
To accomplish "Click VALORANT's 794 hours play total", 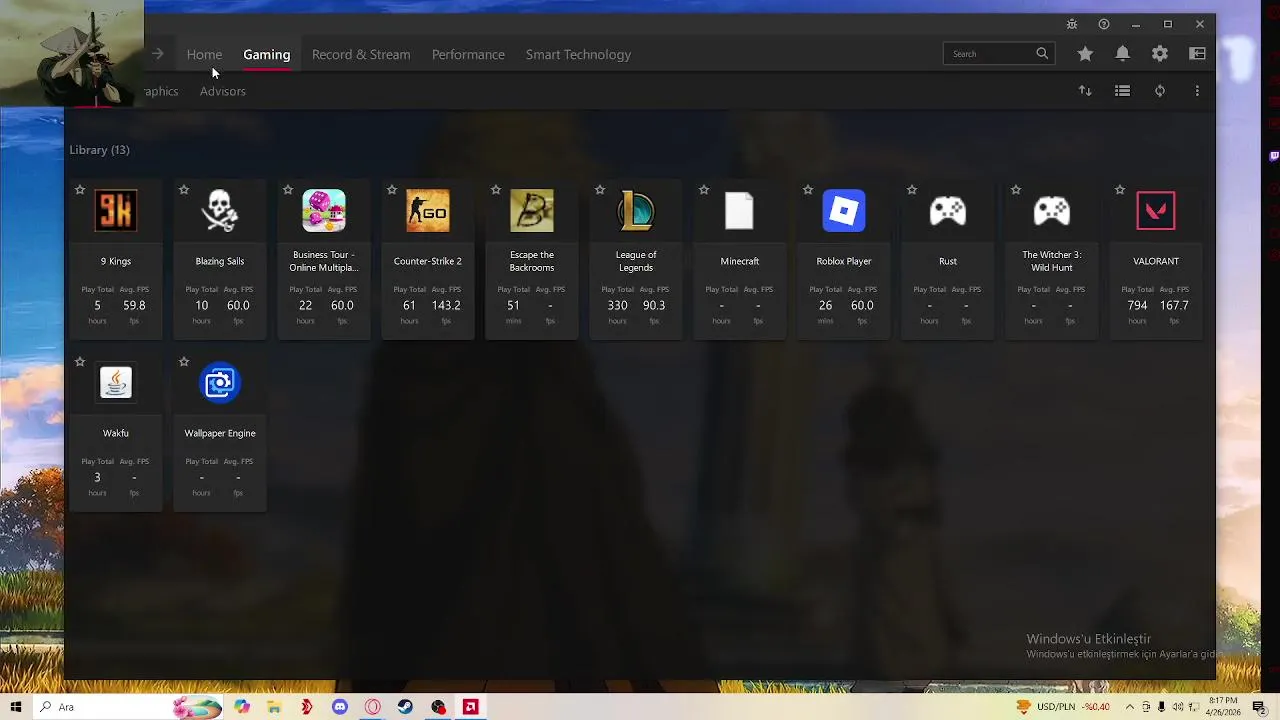I will tap(1137, 305).
